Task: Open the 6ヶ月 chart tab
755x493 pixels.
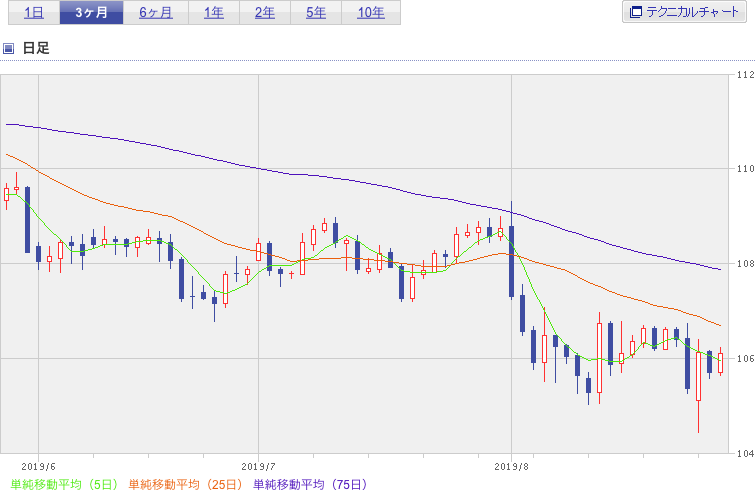Action: click(x=156, y=13)
